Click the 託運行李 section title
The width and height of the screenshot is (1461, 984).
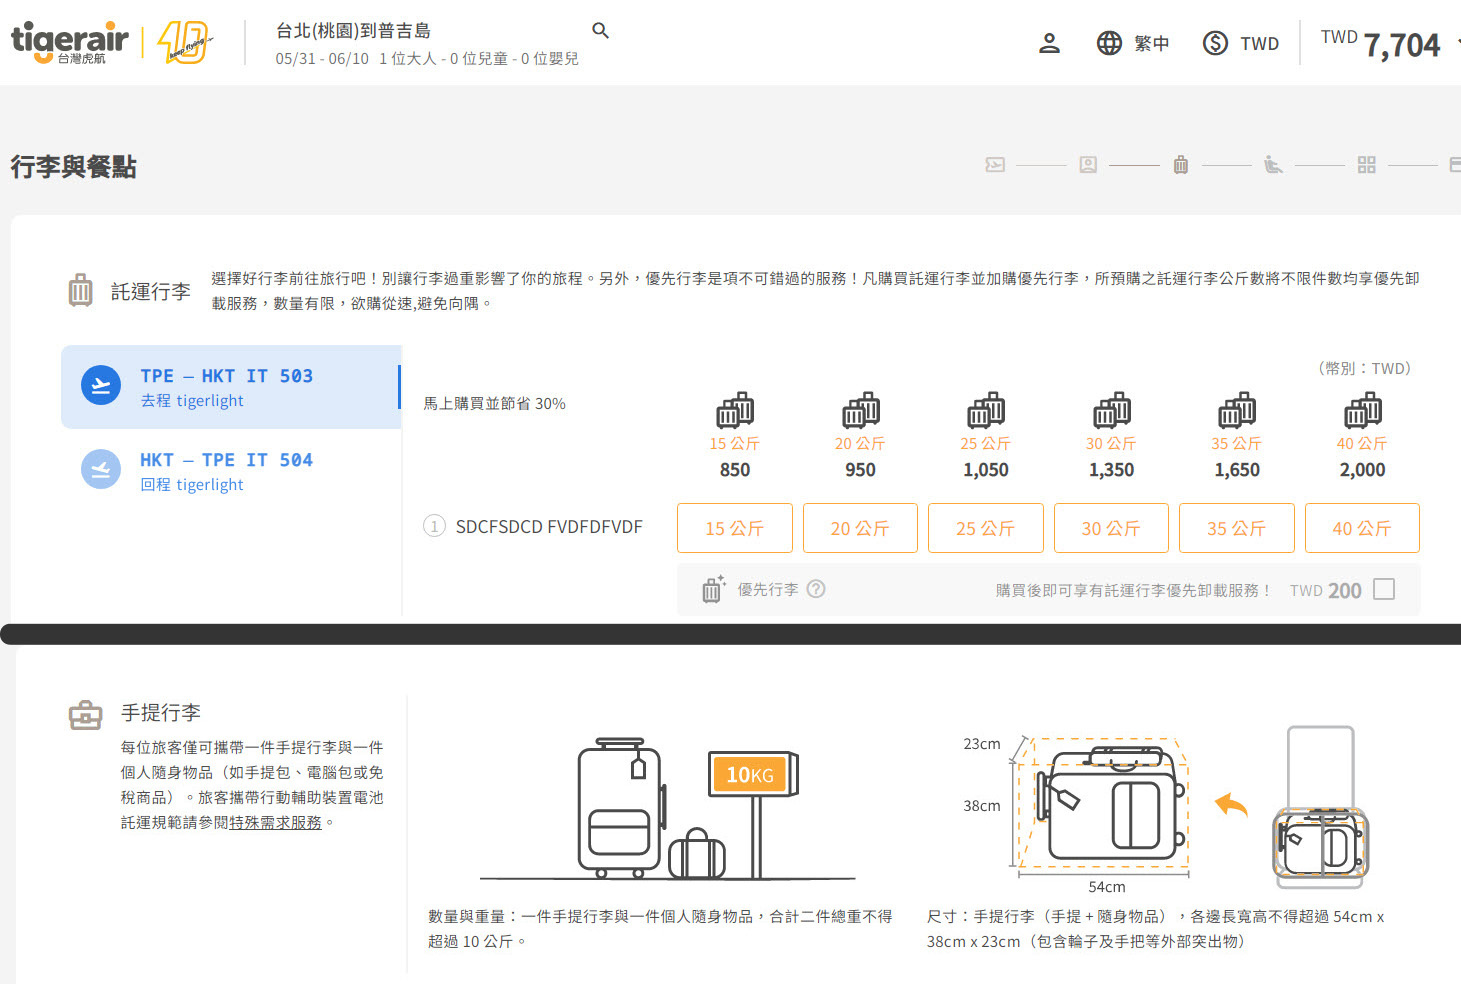click(x=150, y=291)
